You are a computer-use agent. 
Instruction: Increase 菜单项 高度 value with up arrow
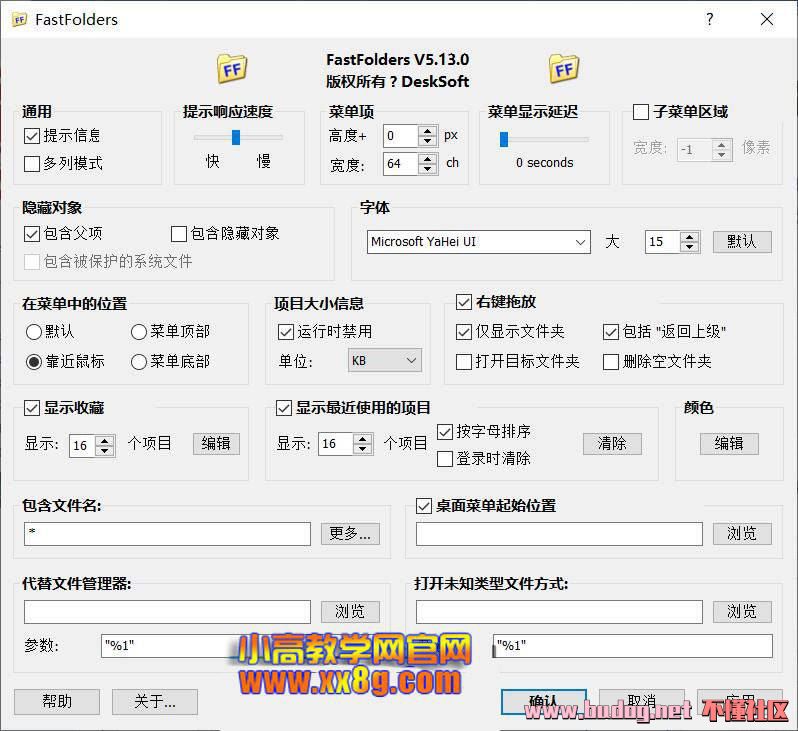click(428, 130)
